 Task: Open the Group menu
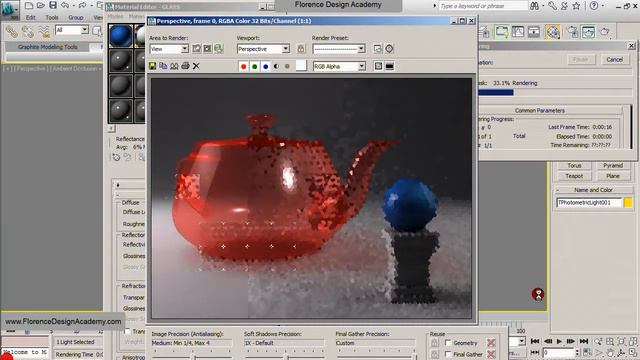76,18
